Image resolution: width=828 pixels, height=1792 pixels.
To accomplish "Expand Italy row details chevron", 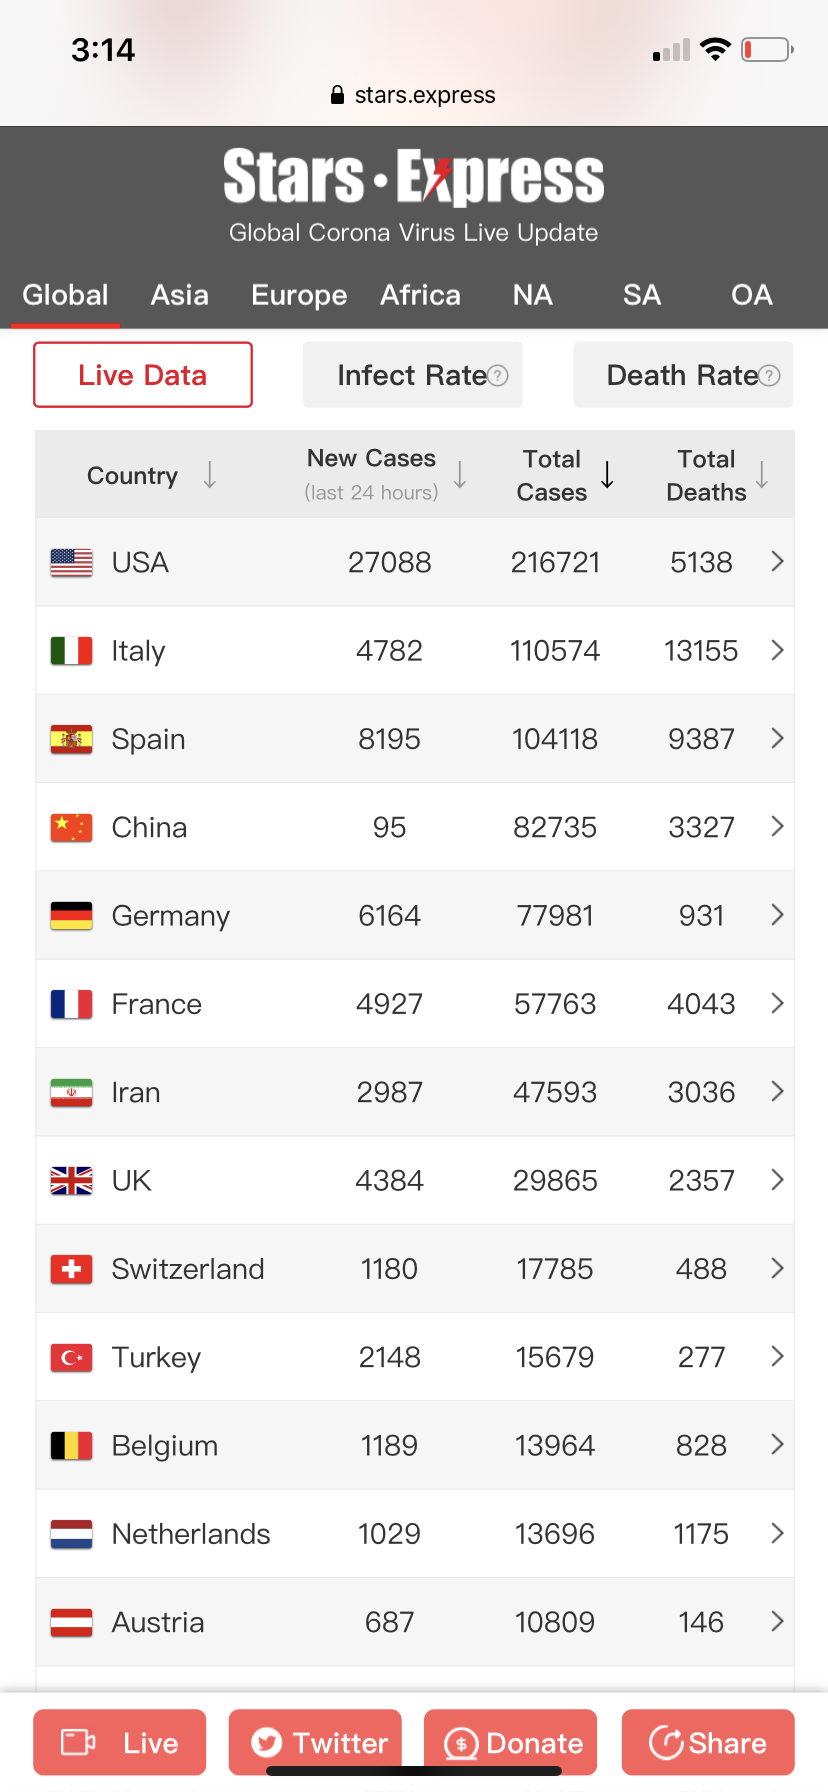I will 777,651.
